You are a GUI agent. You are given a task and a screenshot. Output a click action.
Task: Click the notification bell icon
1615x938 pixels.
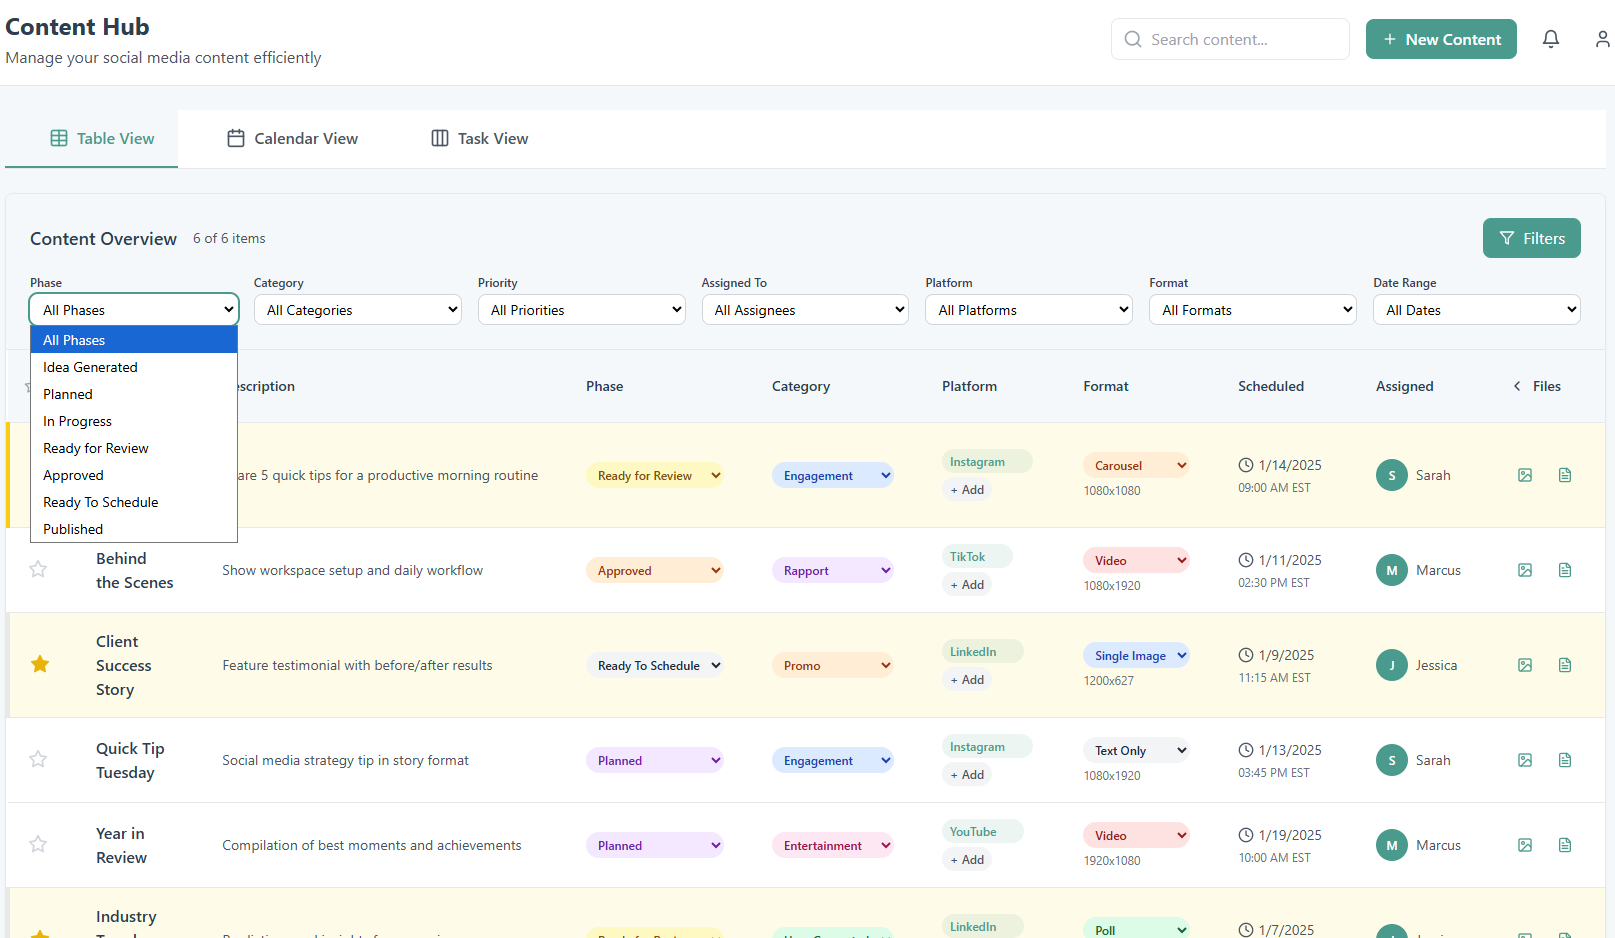(1550, 39)
